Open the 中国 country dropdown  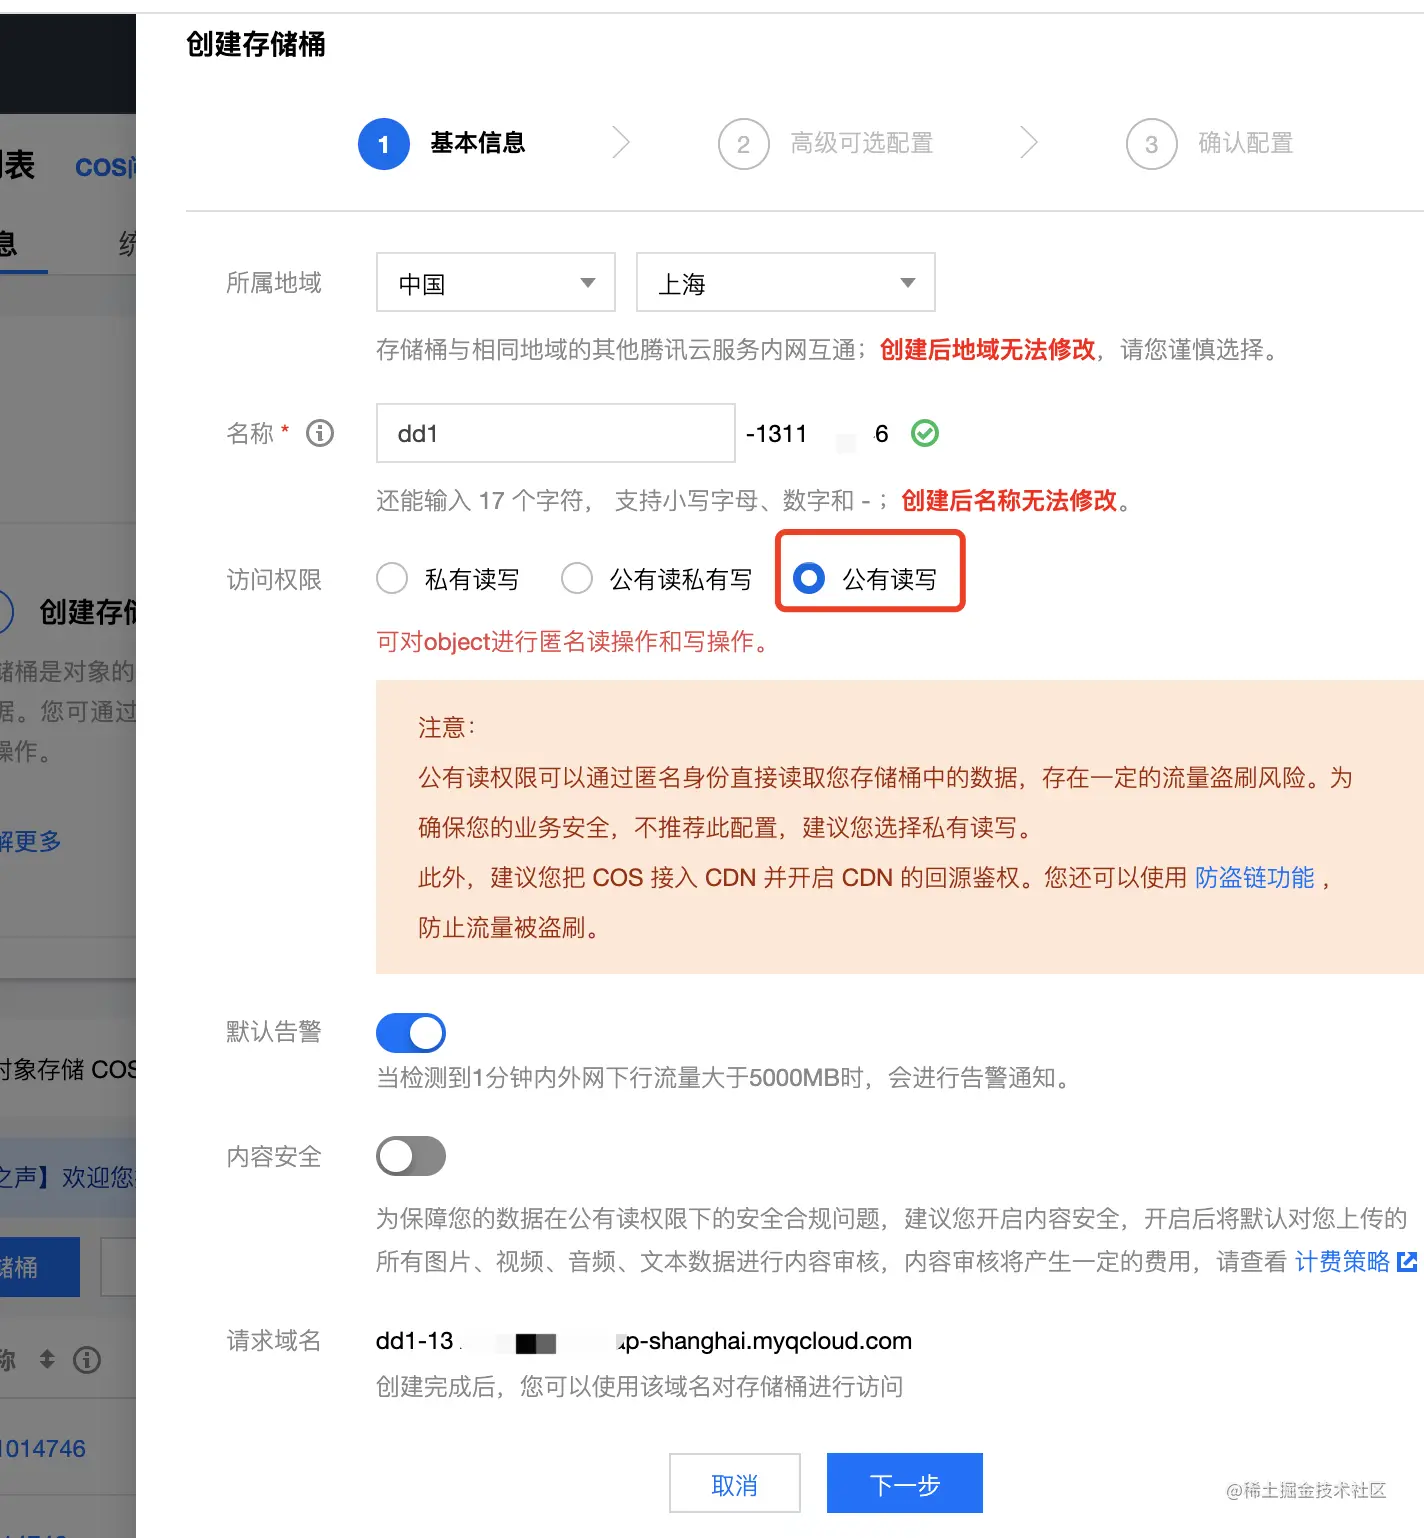[x=496, y=282]
